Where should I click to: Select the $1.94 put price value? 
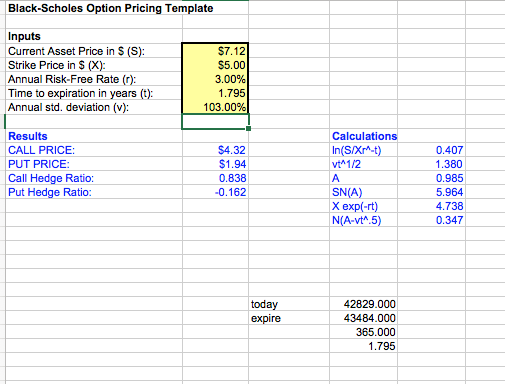(232, 164)
